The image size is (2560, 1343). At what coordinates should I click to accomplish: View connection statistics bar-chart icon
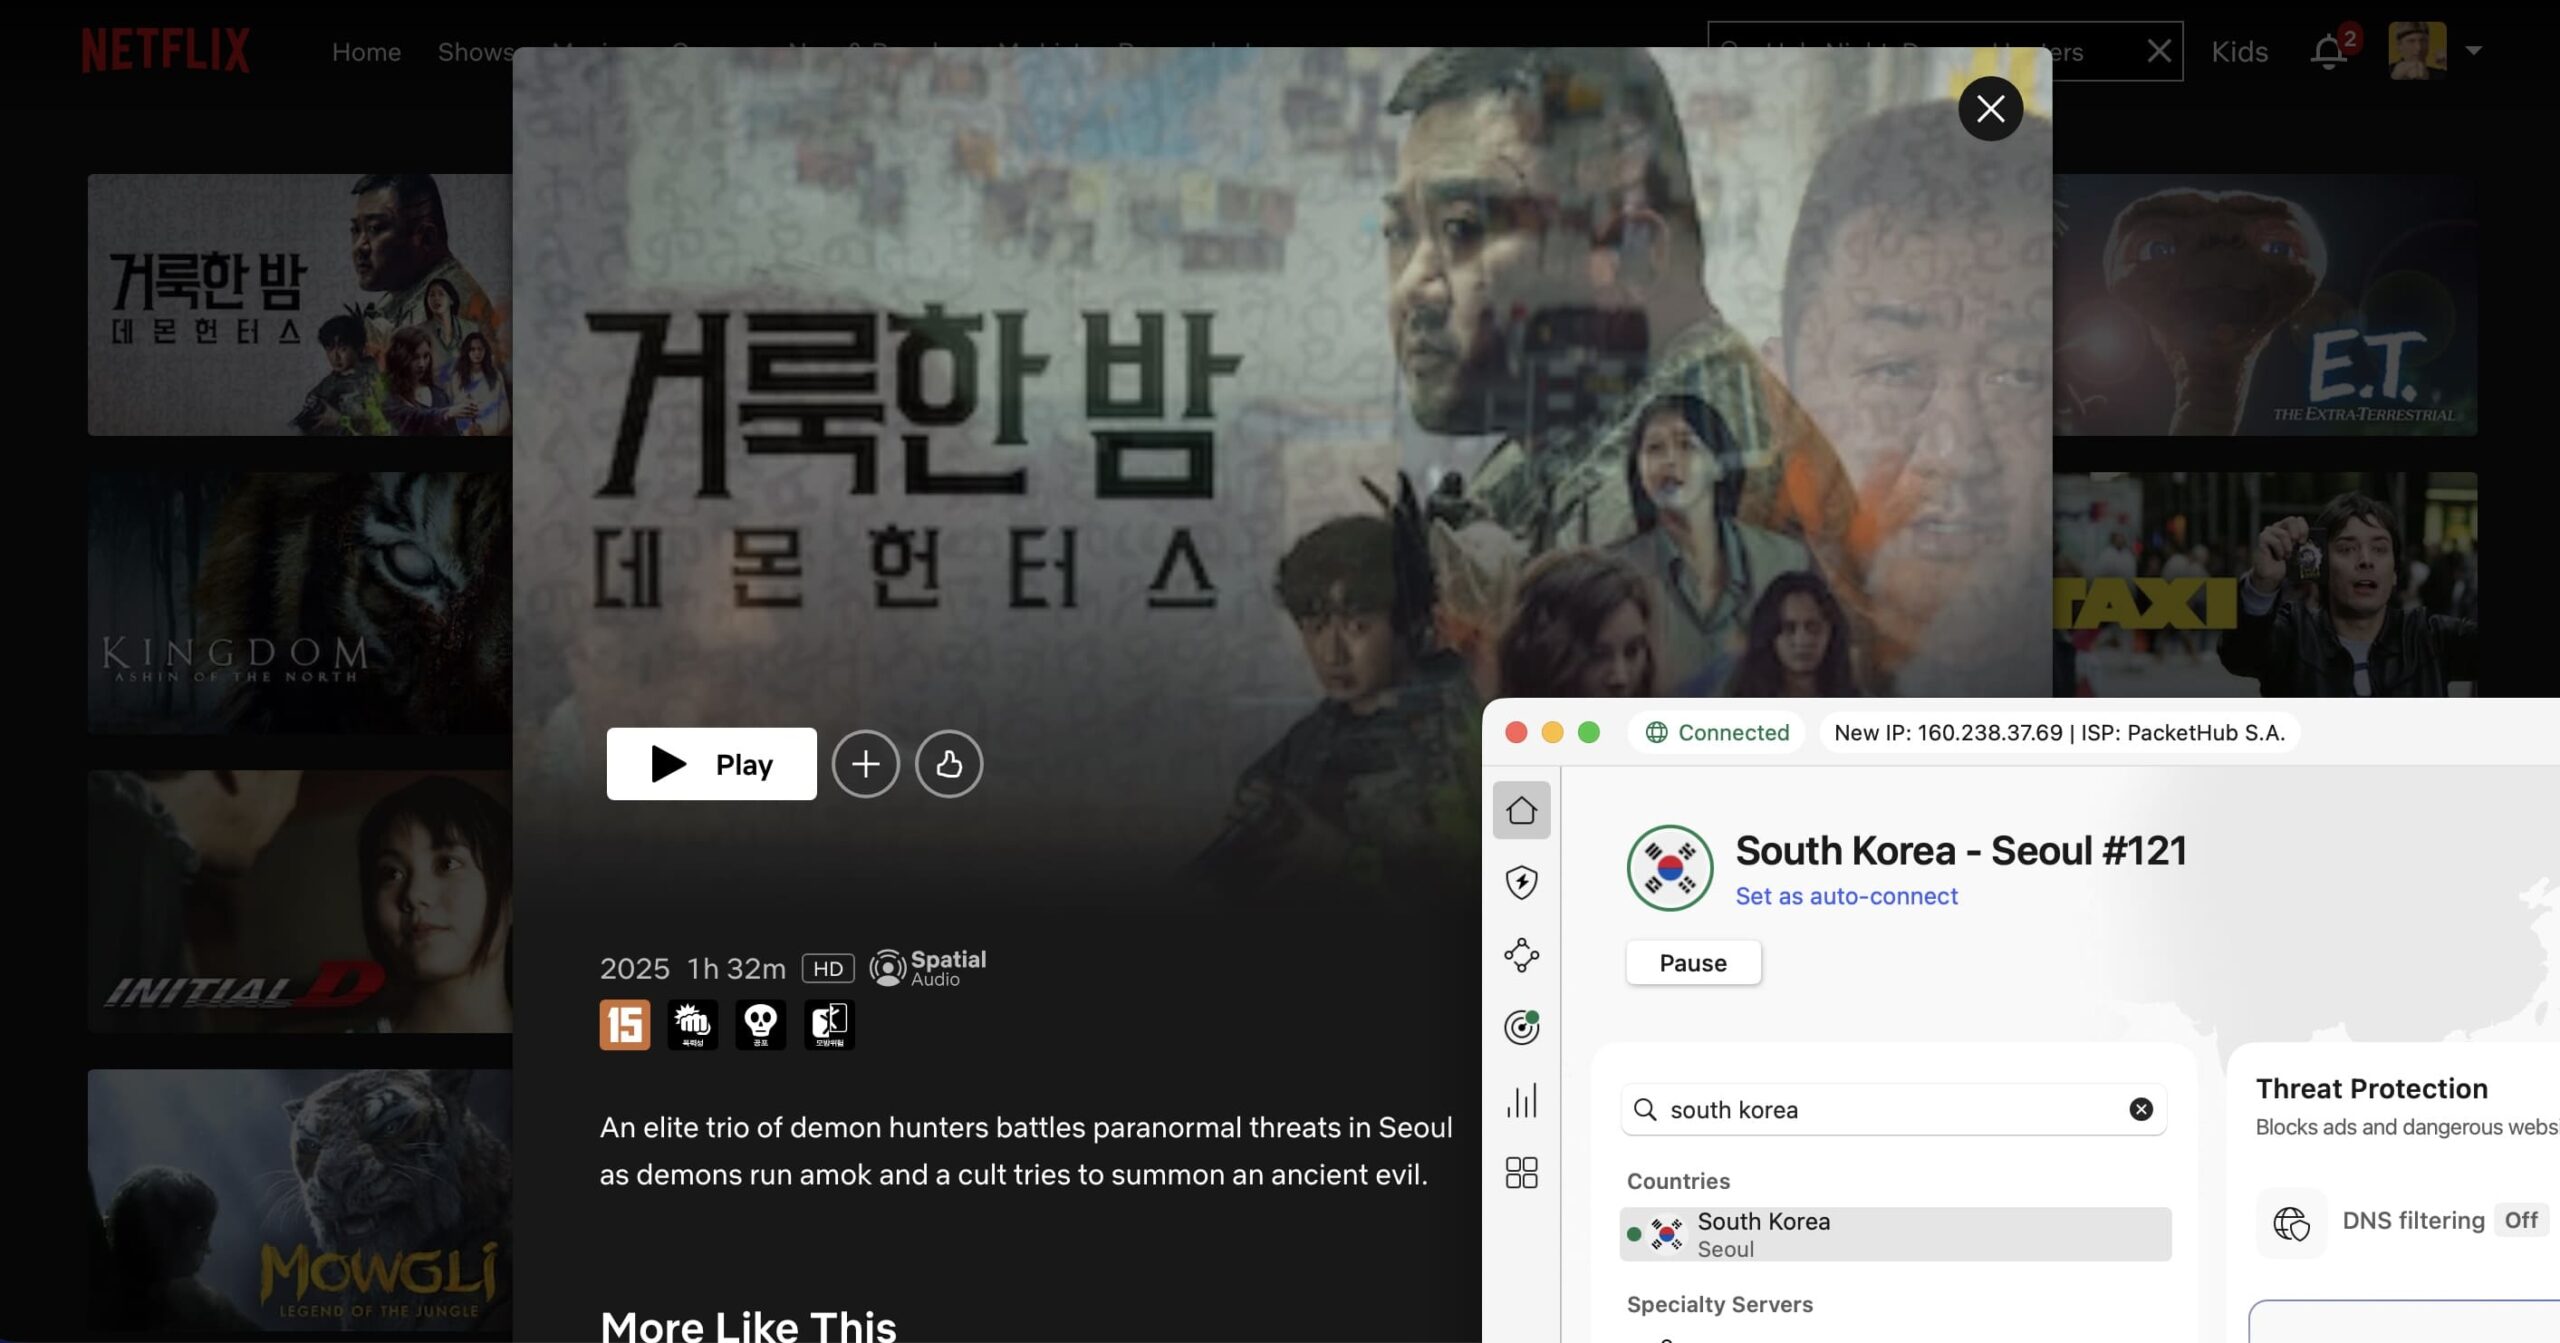point(1522,1101)
